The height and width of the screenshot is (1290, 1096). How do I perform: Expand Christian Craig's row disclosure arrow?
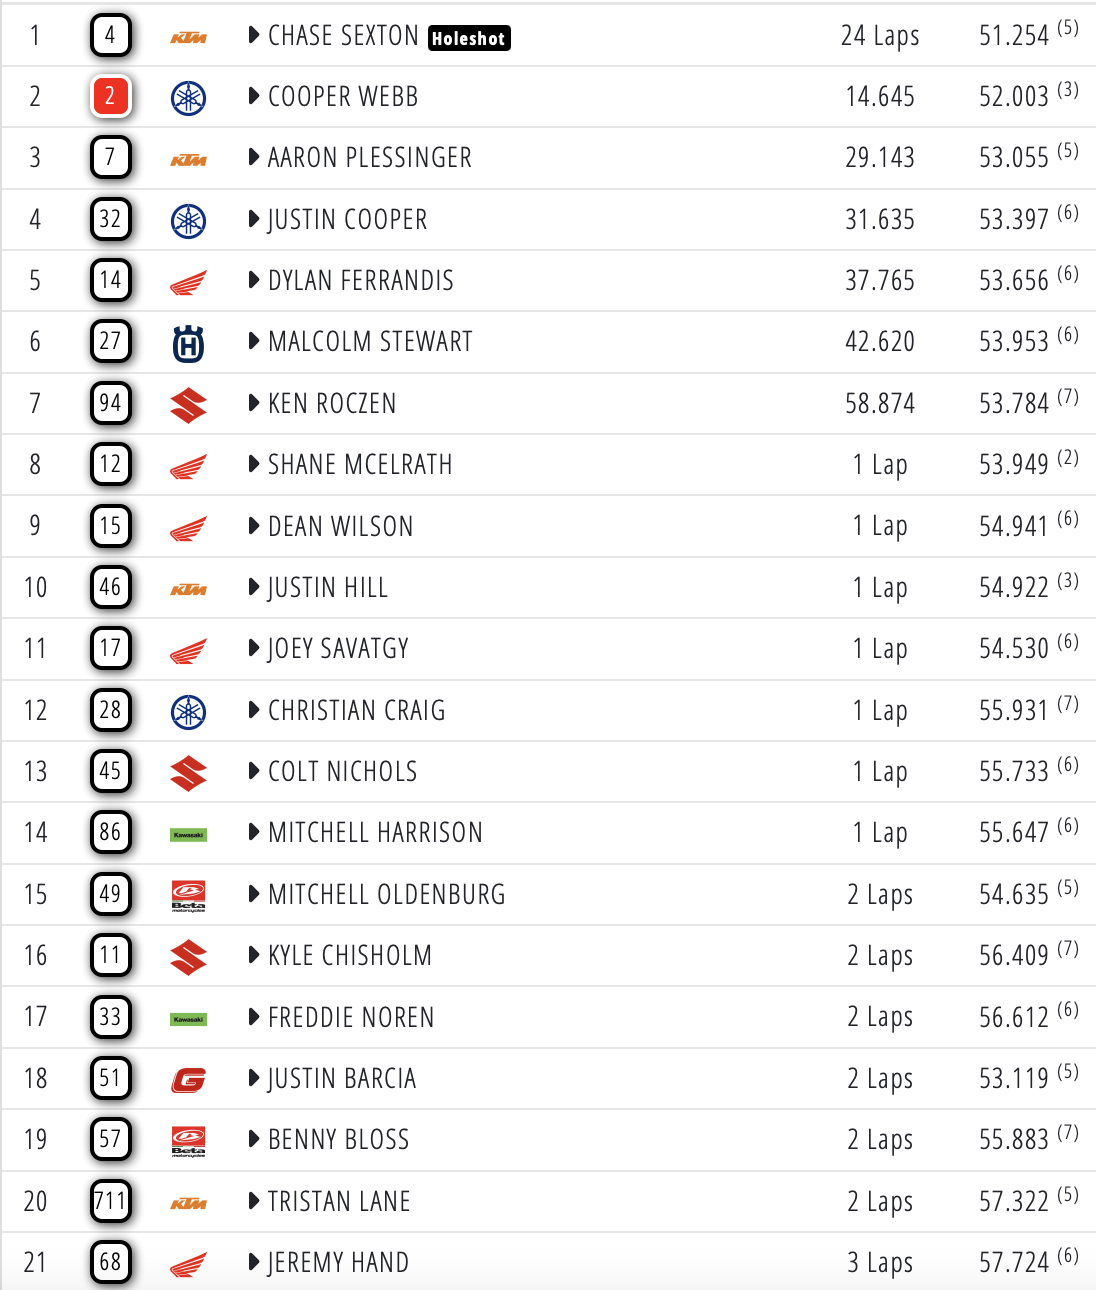pos(254,711)
